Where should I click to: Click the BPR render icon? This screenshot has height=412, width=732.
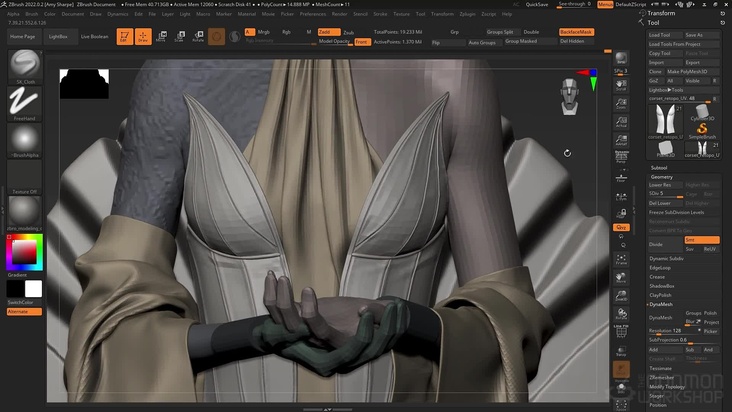(x=621, y=58)
